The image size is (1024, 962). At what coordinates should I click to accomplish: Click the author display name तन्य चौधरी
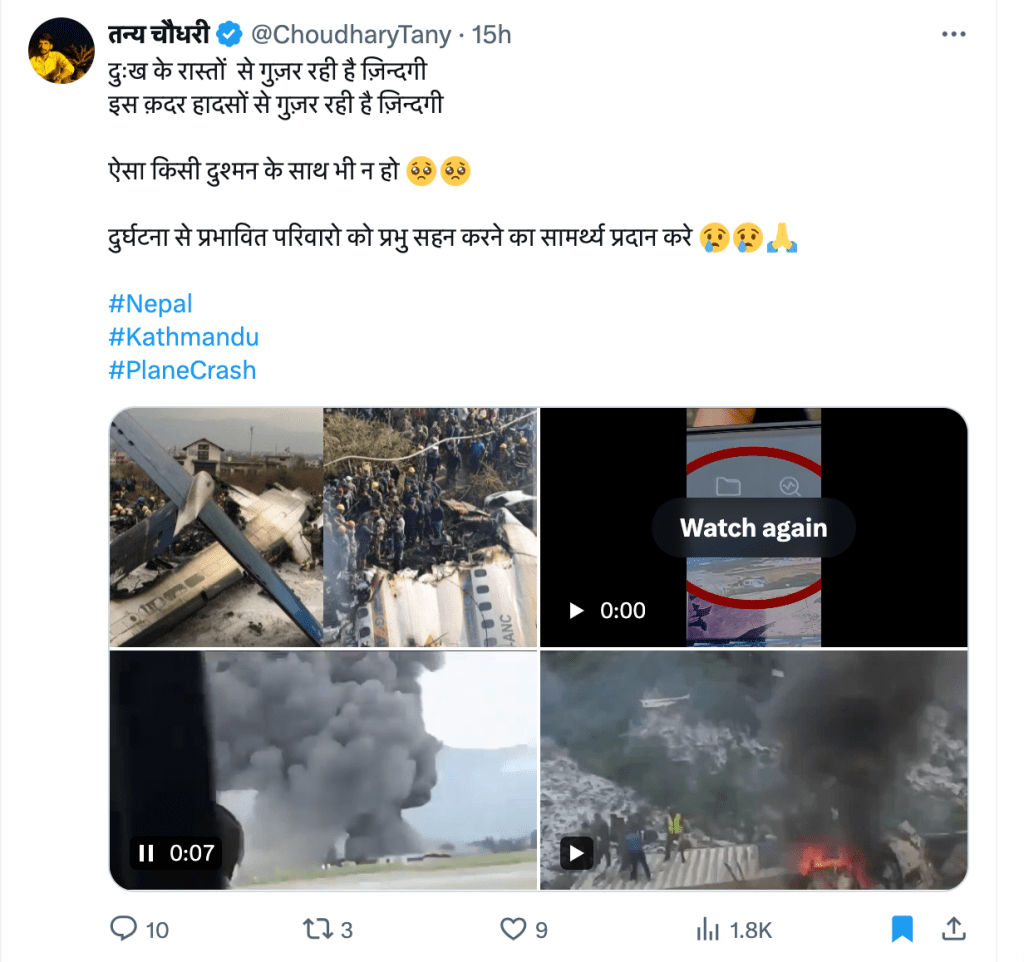pyautogui.click(x=160, y=35)
